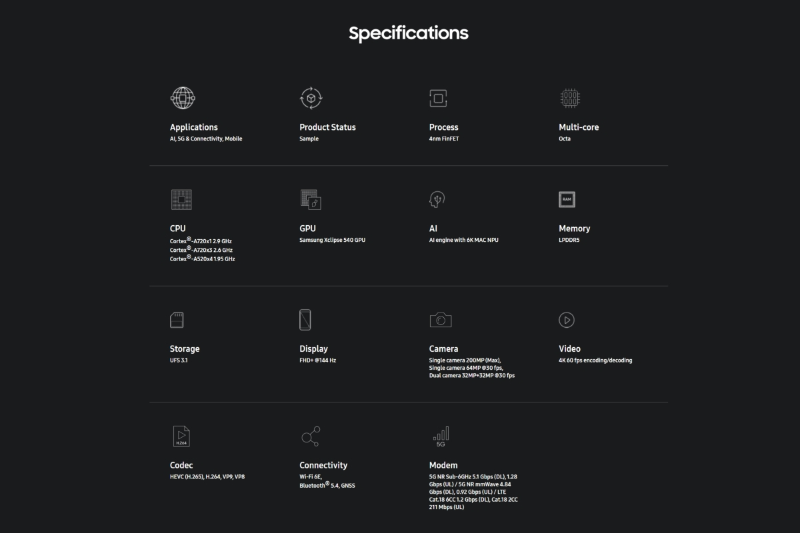This screenshot has height=533, width=800.
Task: Click the Memory RAM icon
Action: pos(567,199)
